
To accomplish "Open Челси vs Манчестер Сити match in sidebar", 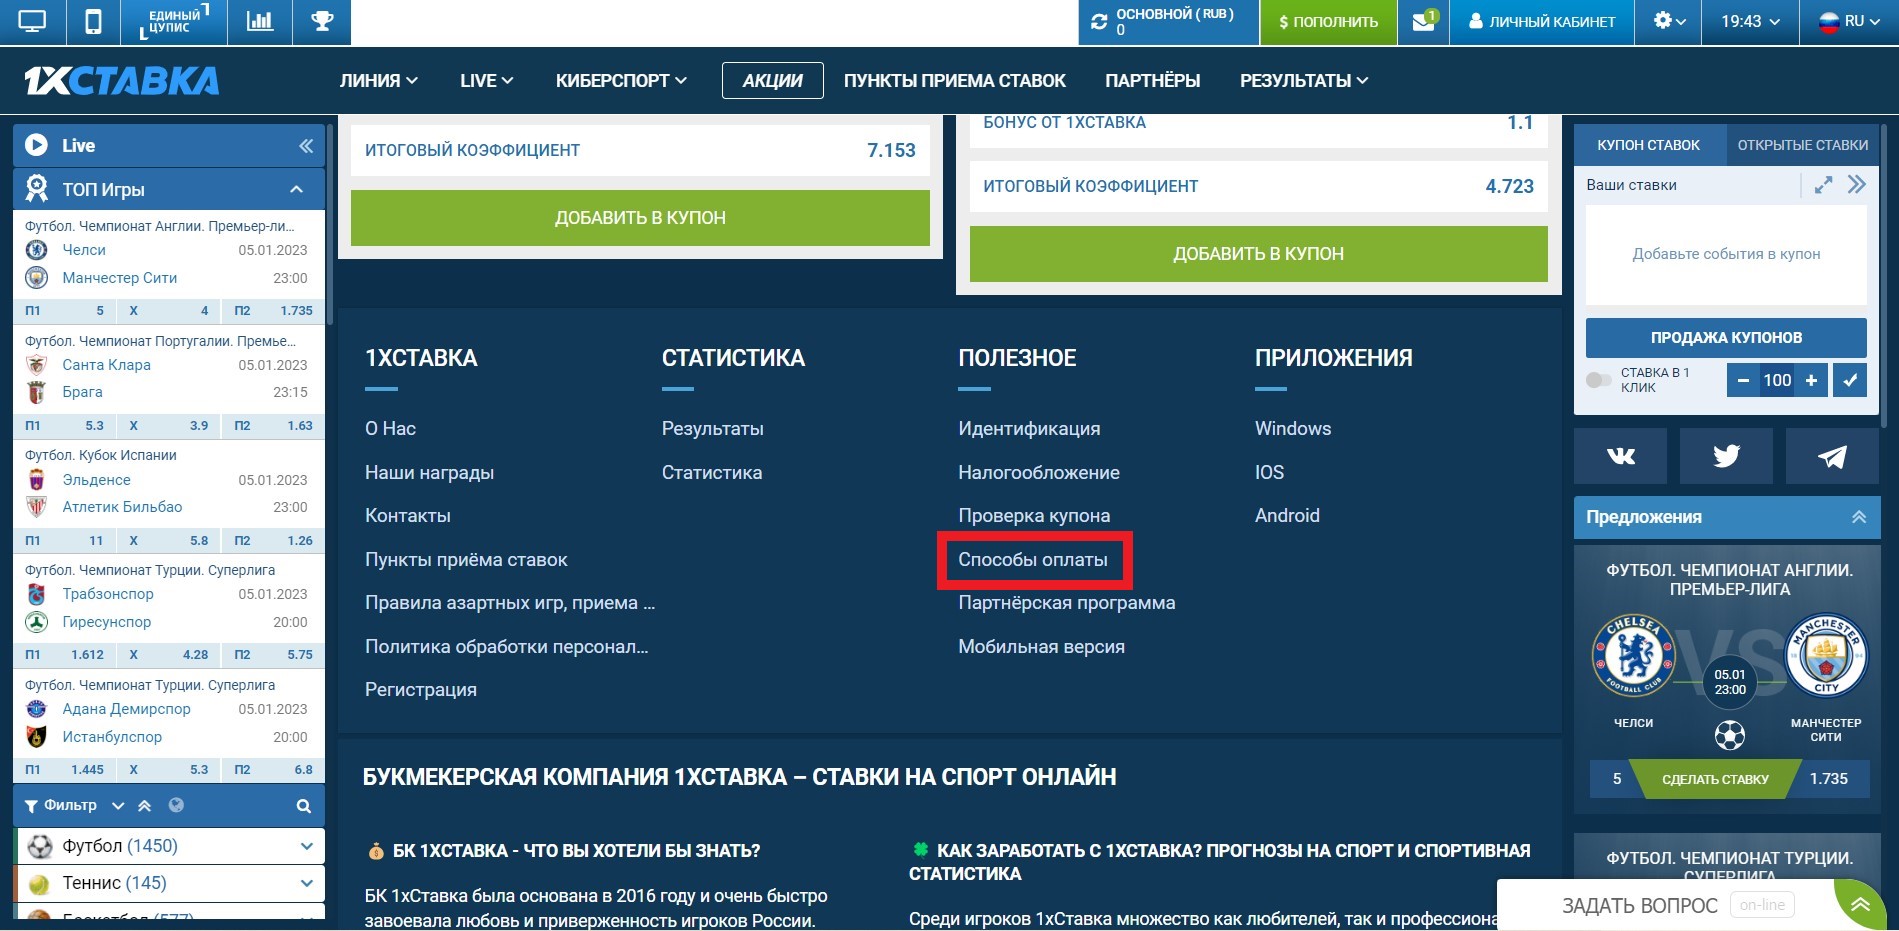I will (168, 264).
